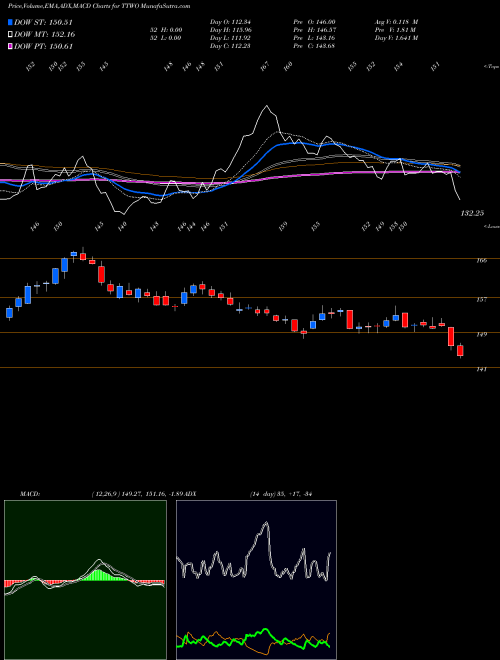Click the 'MACD:' panel label
Viewport: 500px width, 660px height.
30,494
